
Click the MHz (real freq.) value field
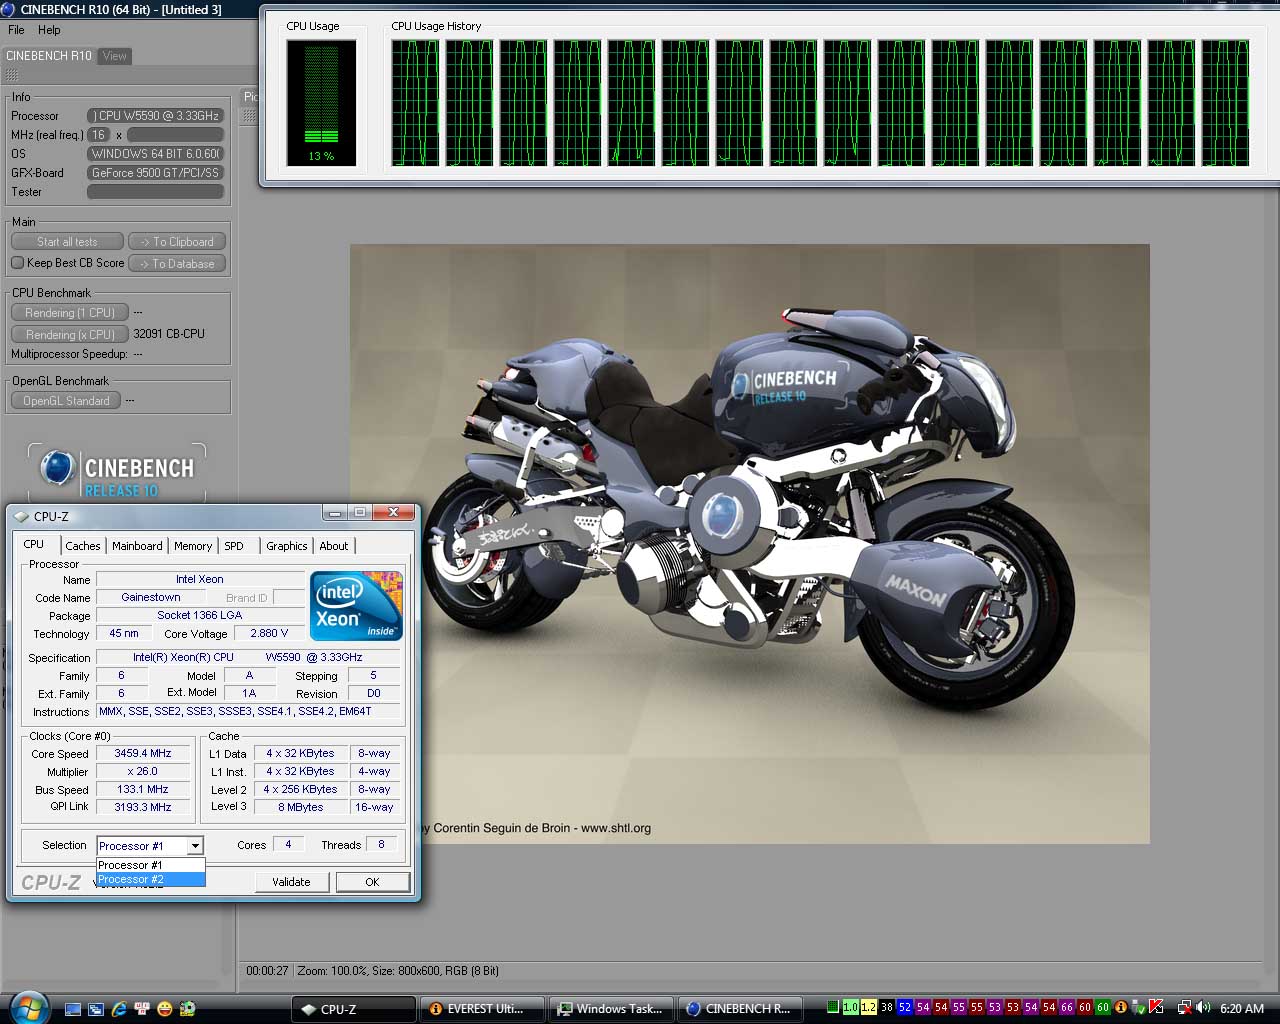click(99, 135)
